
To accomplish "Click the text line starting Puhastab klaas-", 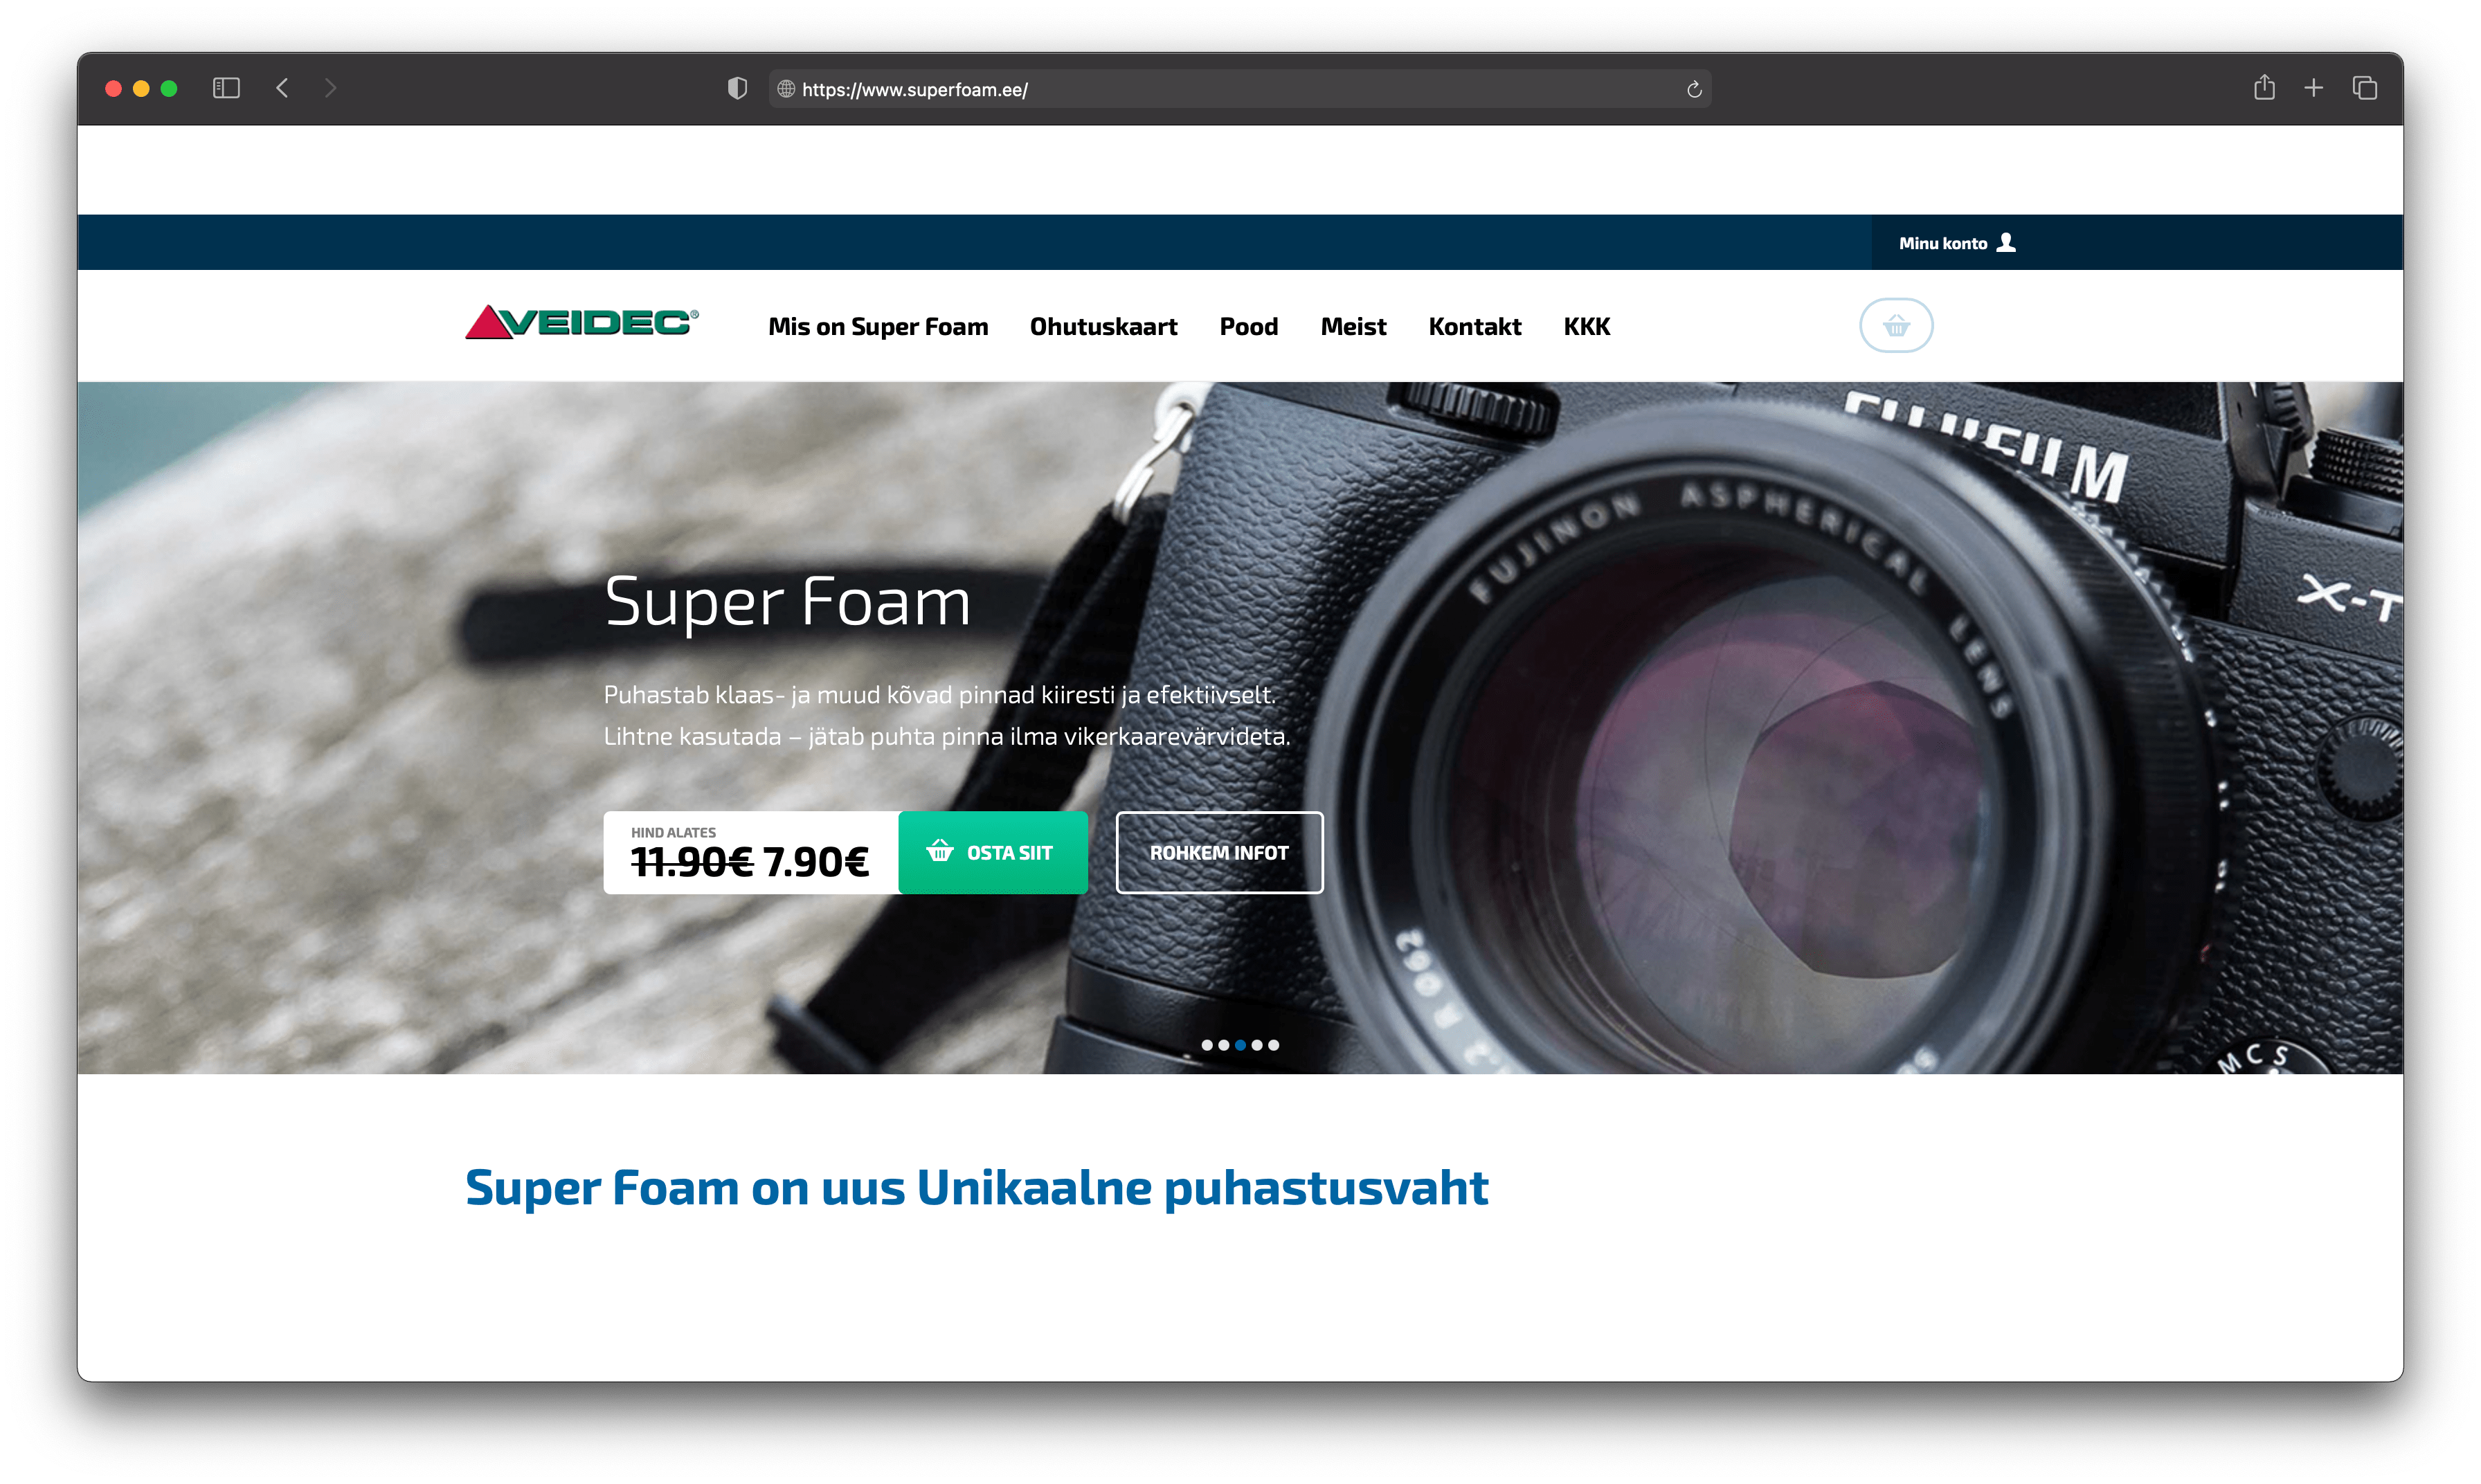I will click(940, 694).
